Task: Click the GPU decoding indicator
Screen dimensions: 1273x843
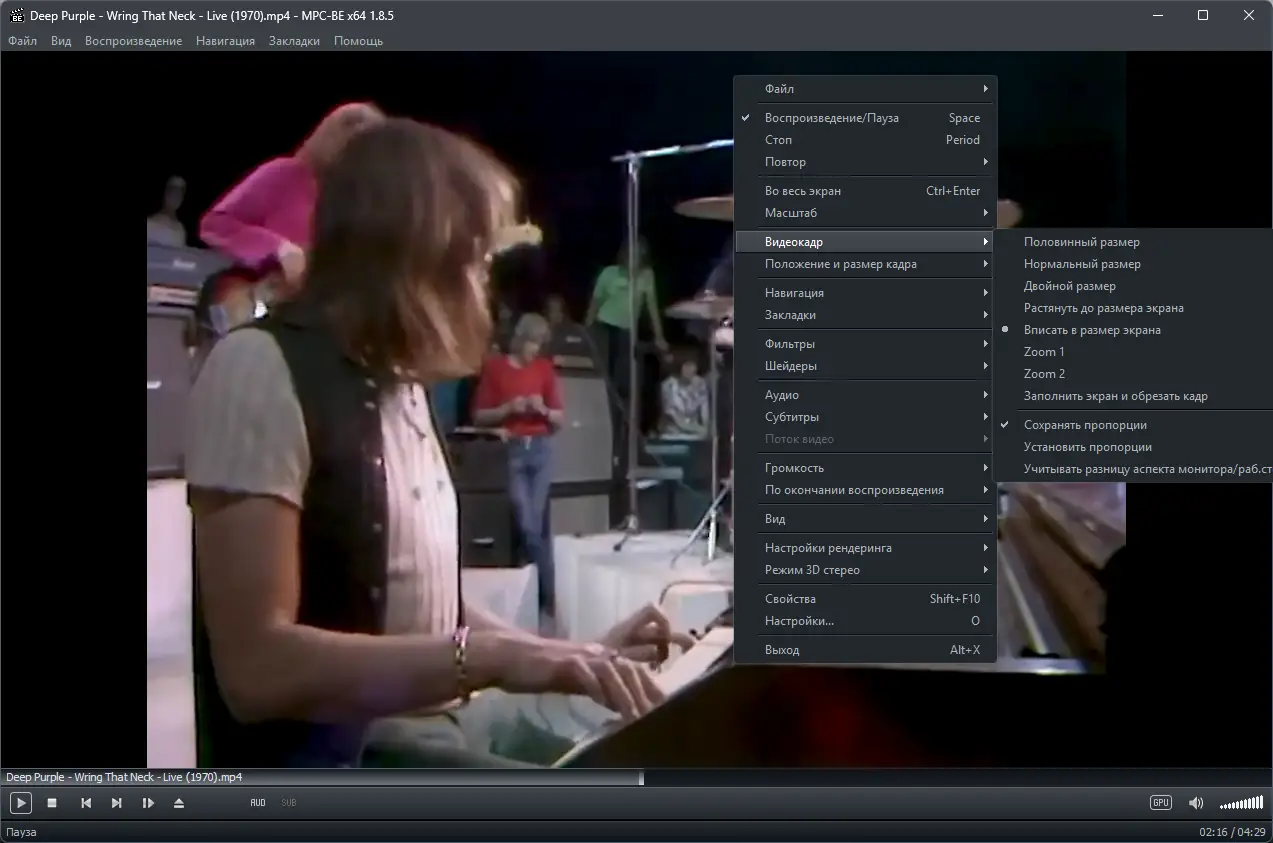Action: 1160,803
